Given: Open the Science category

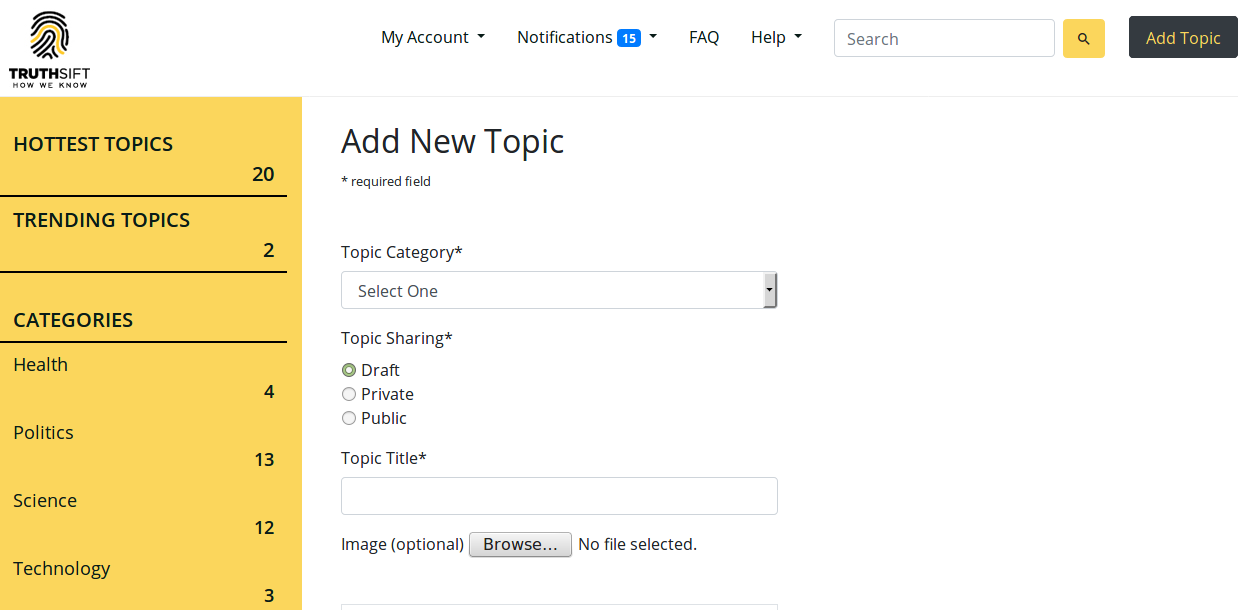Looking at the screenshot, I should coord(45,501).
